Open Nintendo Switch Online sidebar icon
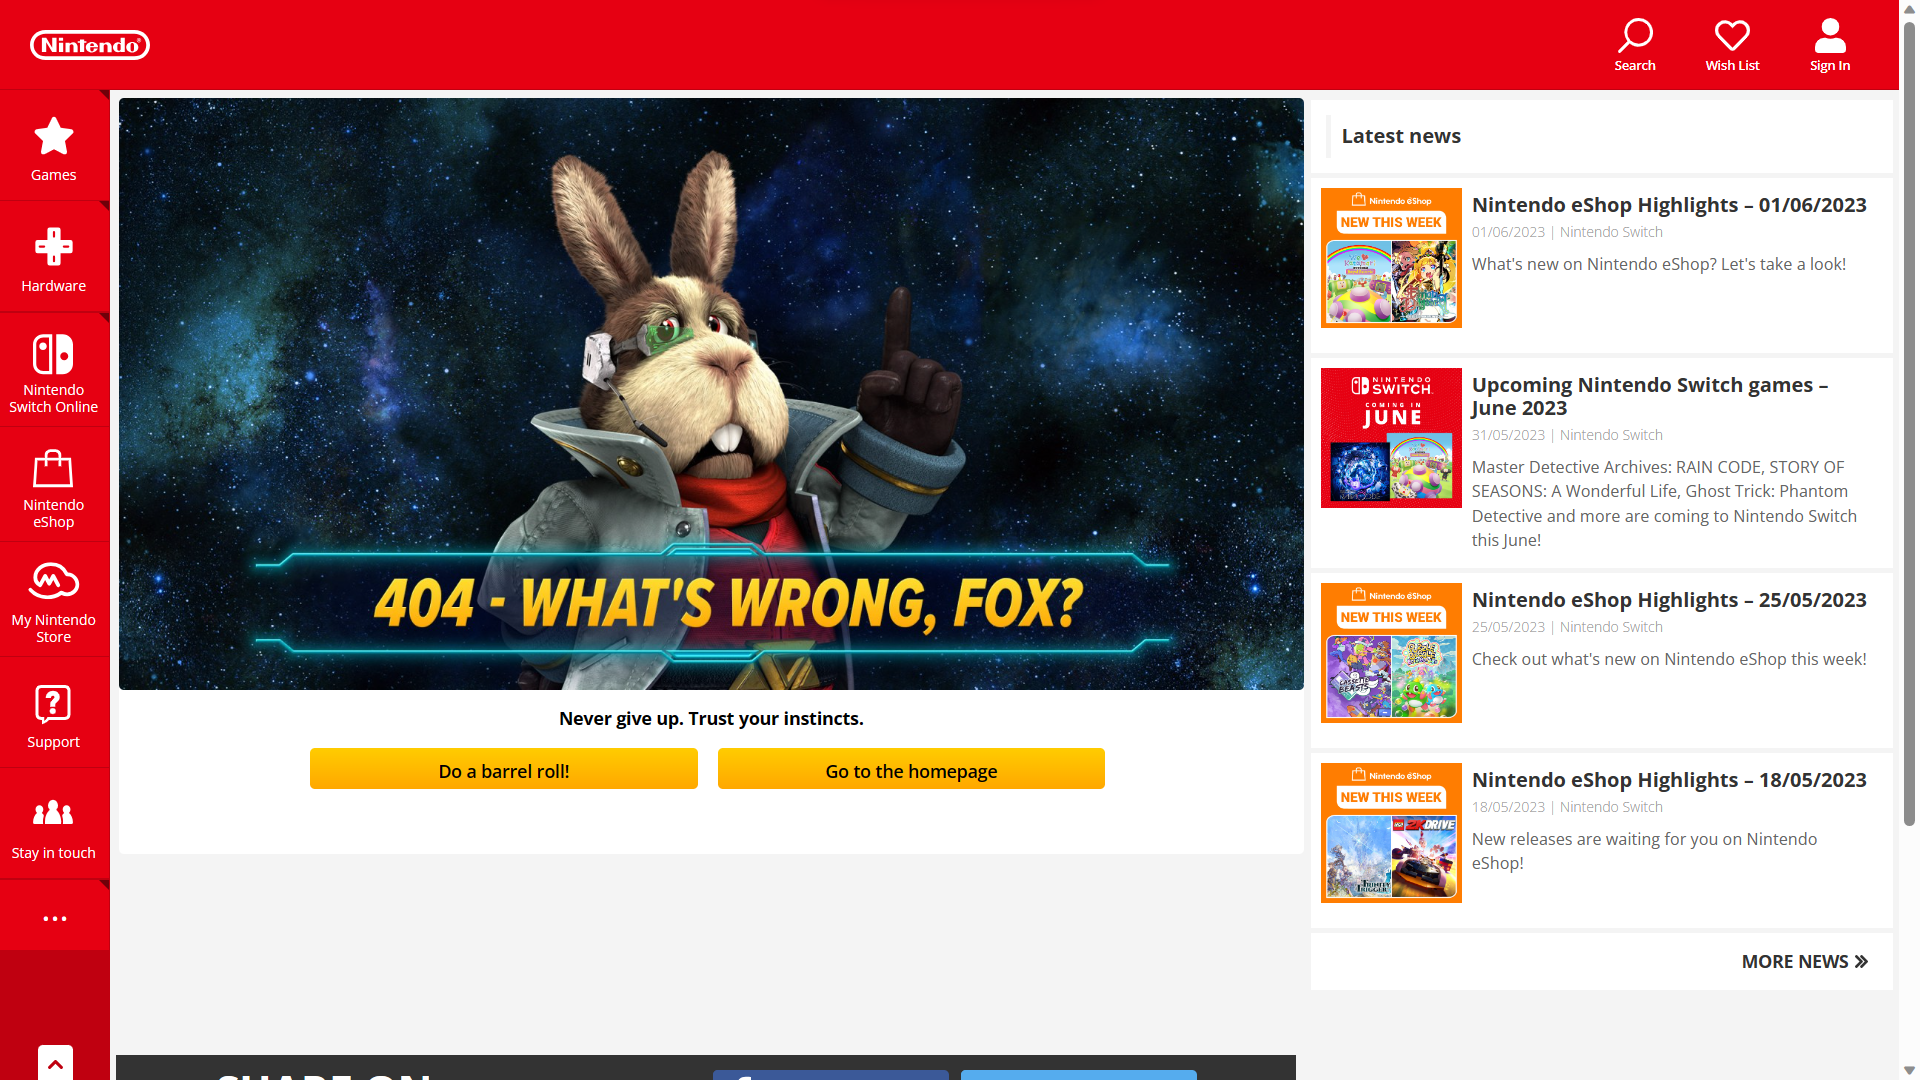This screenshot has height=1080, width=1920. (x=54, y=354)
